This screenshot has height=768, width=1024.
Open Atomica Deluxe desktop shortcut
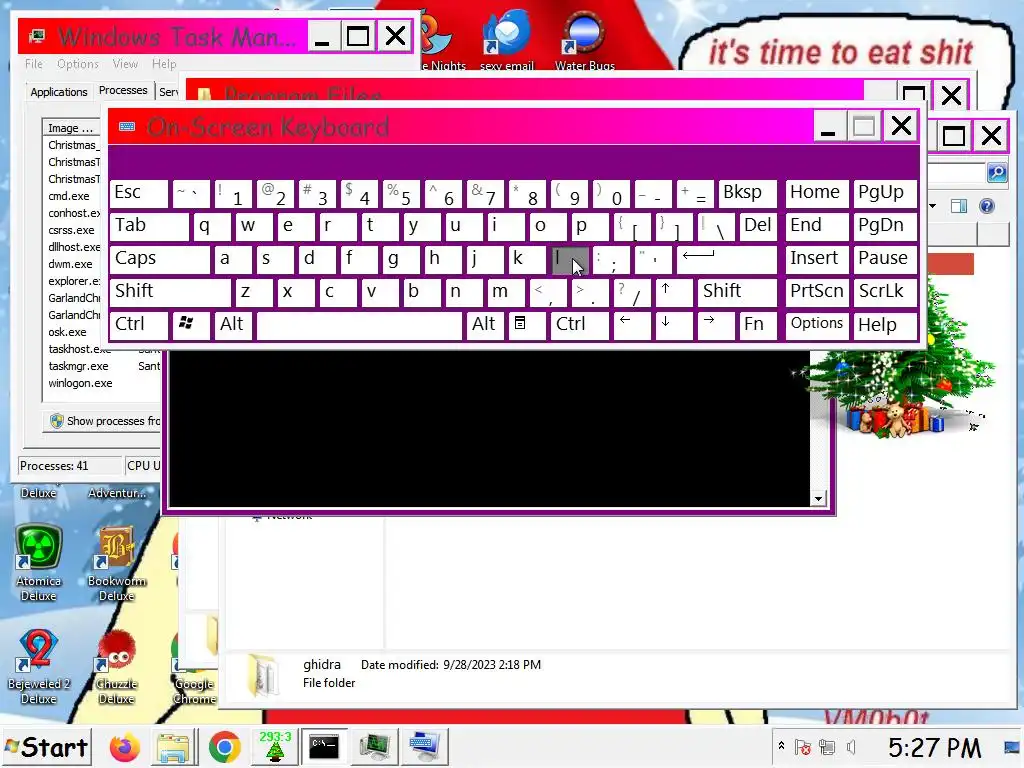[x=39, y=563]
